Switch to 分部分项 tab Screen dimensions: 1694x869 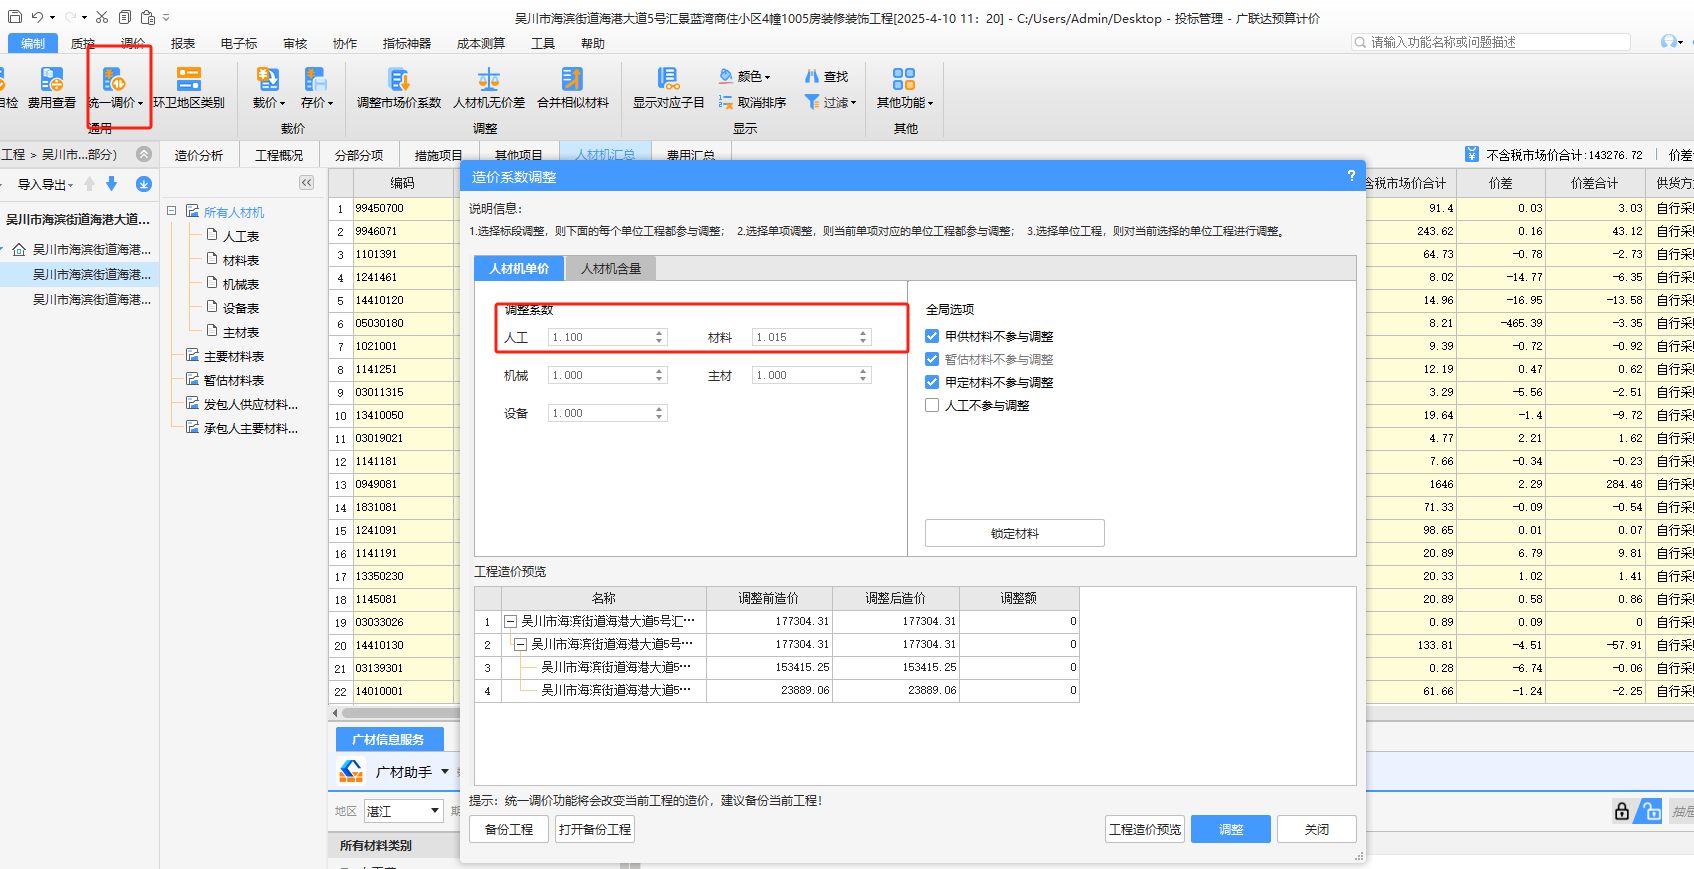coord(359,155)
